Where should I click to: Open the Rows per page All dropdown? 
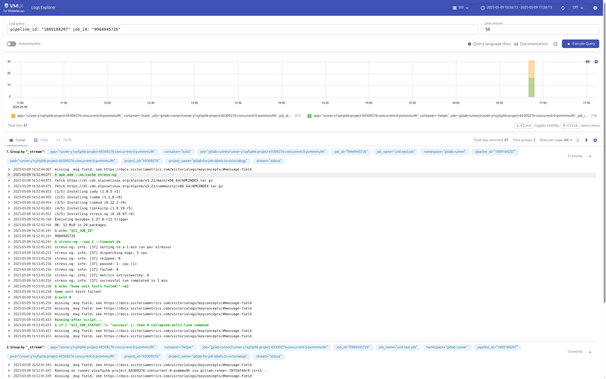[x=568, y=140]
